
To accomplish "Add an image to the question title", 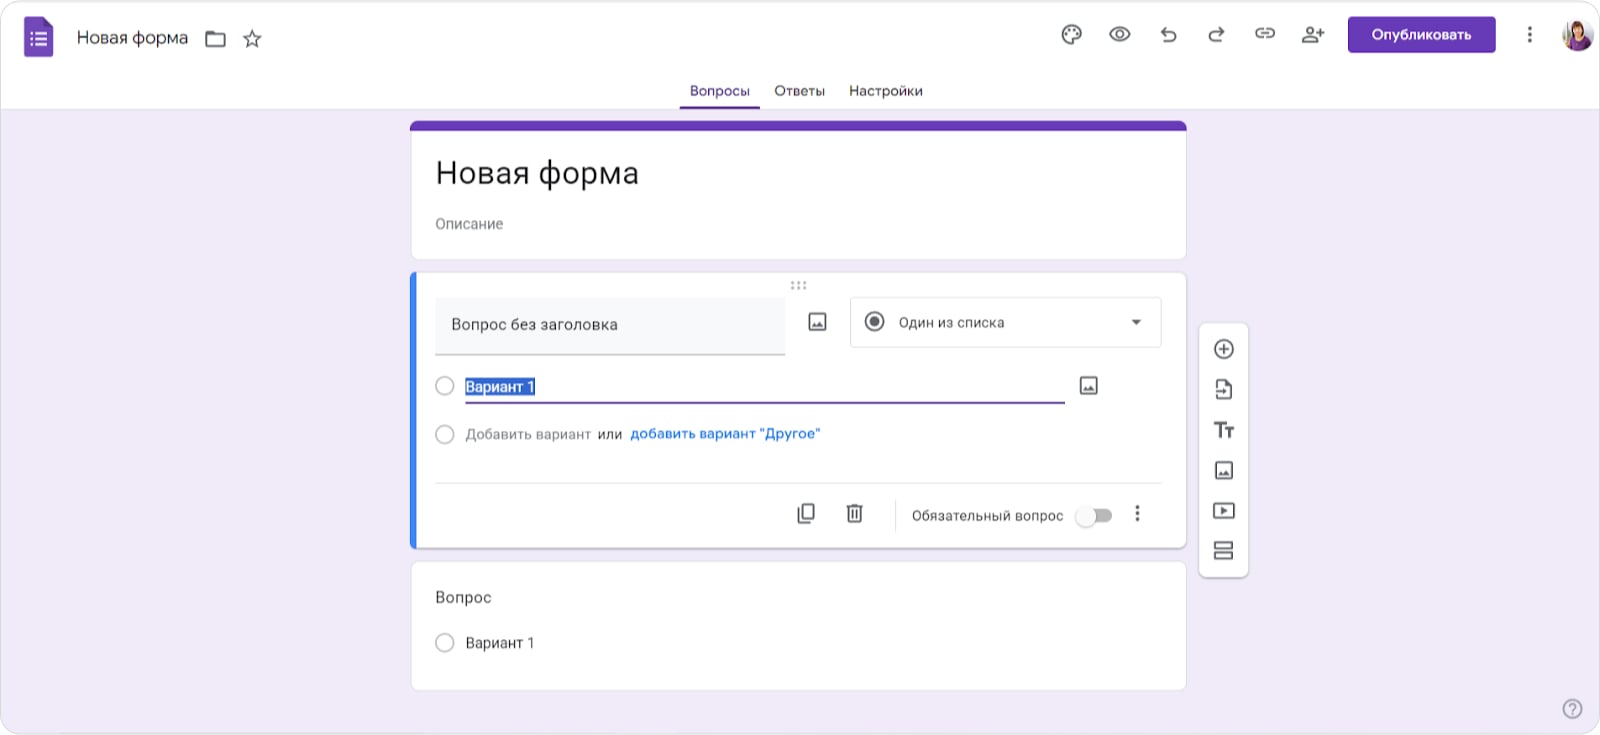I will coord(817,322).
